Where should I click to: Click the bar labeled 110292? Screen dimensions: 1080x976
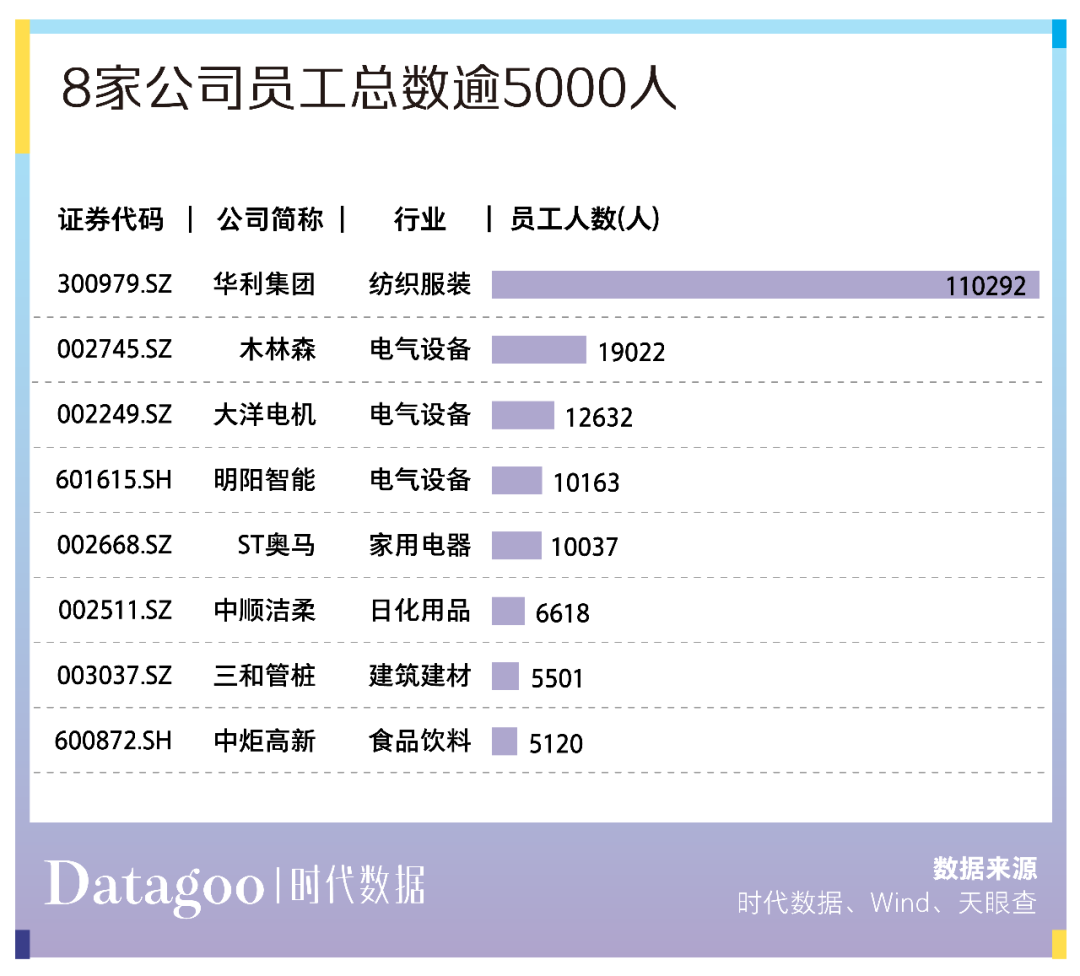tap(765, 284)
